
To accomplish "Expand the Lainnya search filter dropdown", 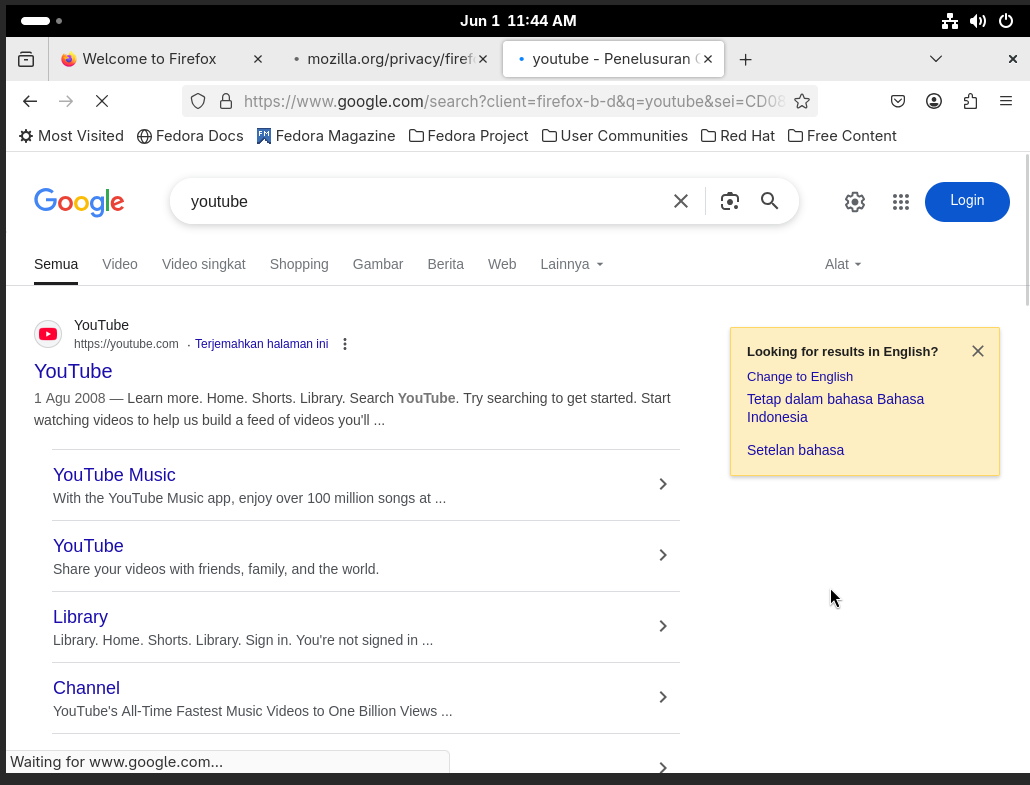I will (571, 264).
